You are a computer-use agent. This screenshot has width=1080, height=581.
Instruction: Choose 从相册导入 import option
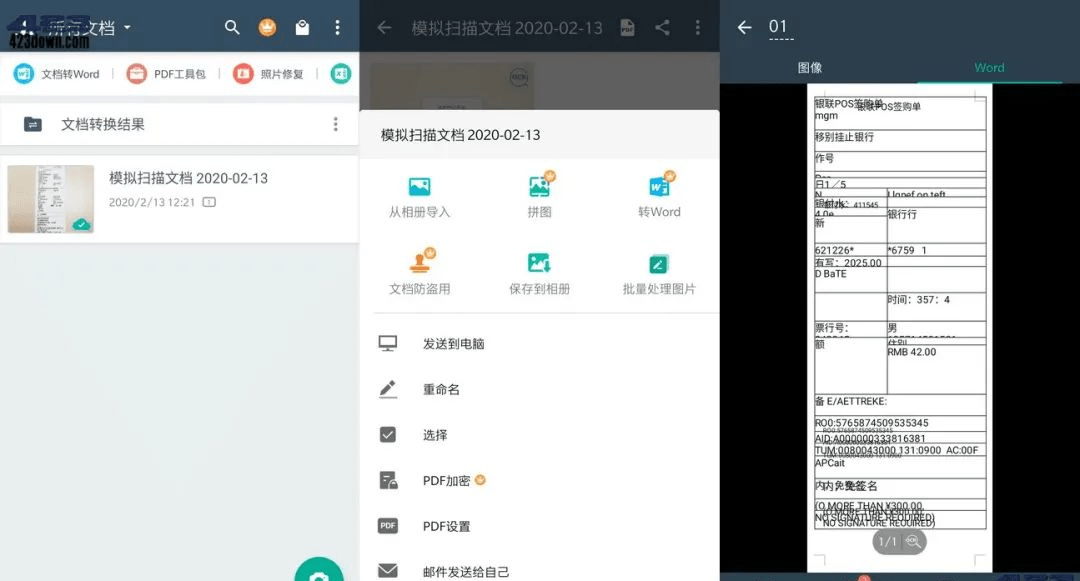point(419,198)
